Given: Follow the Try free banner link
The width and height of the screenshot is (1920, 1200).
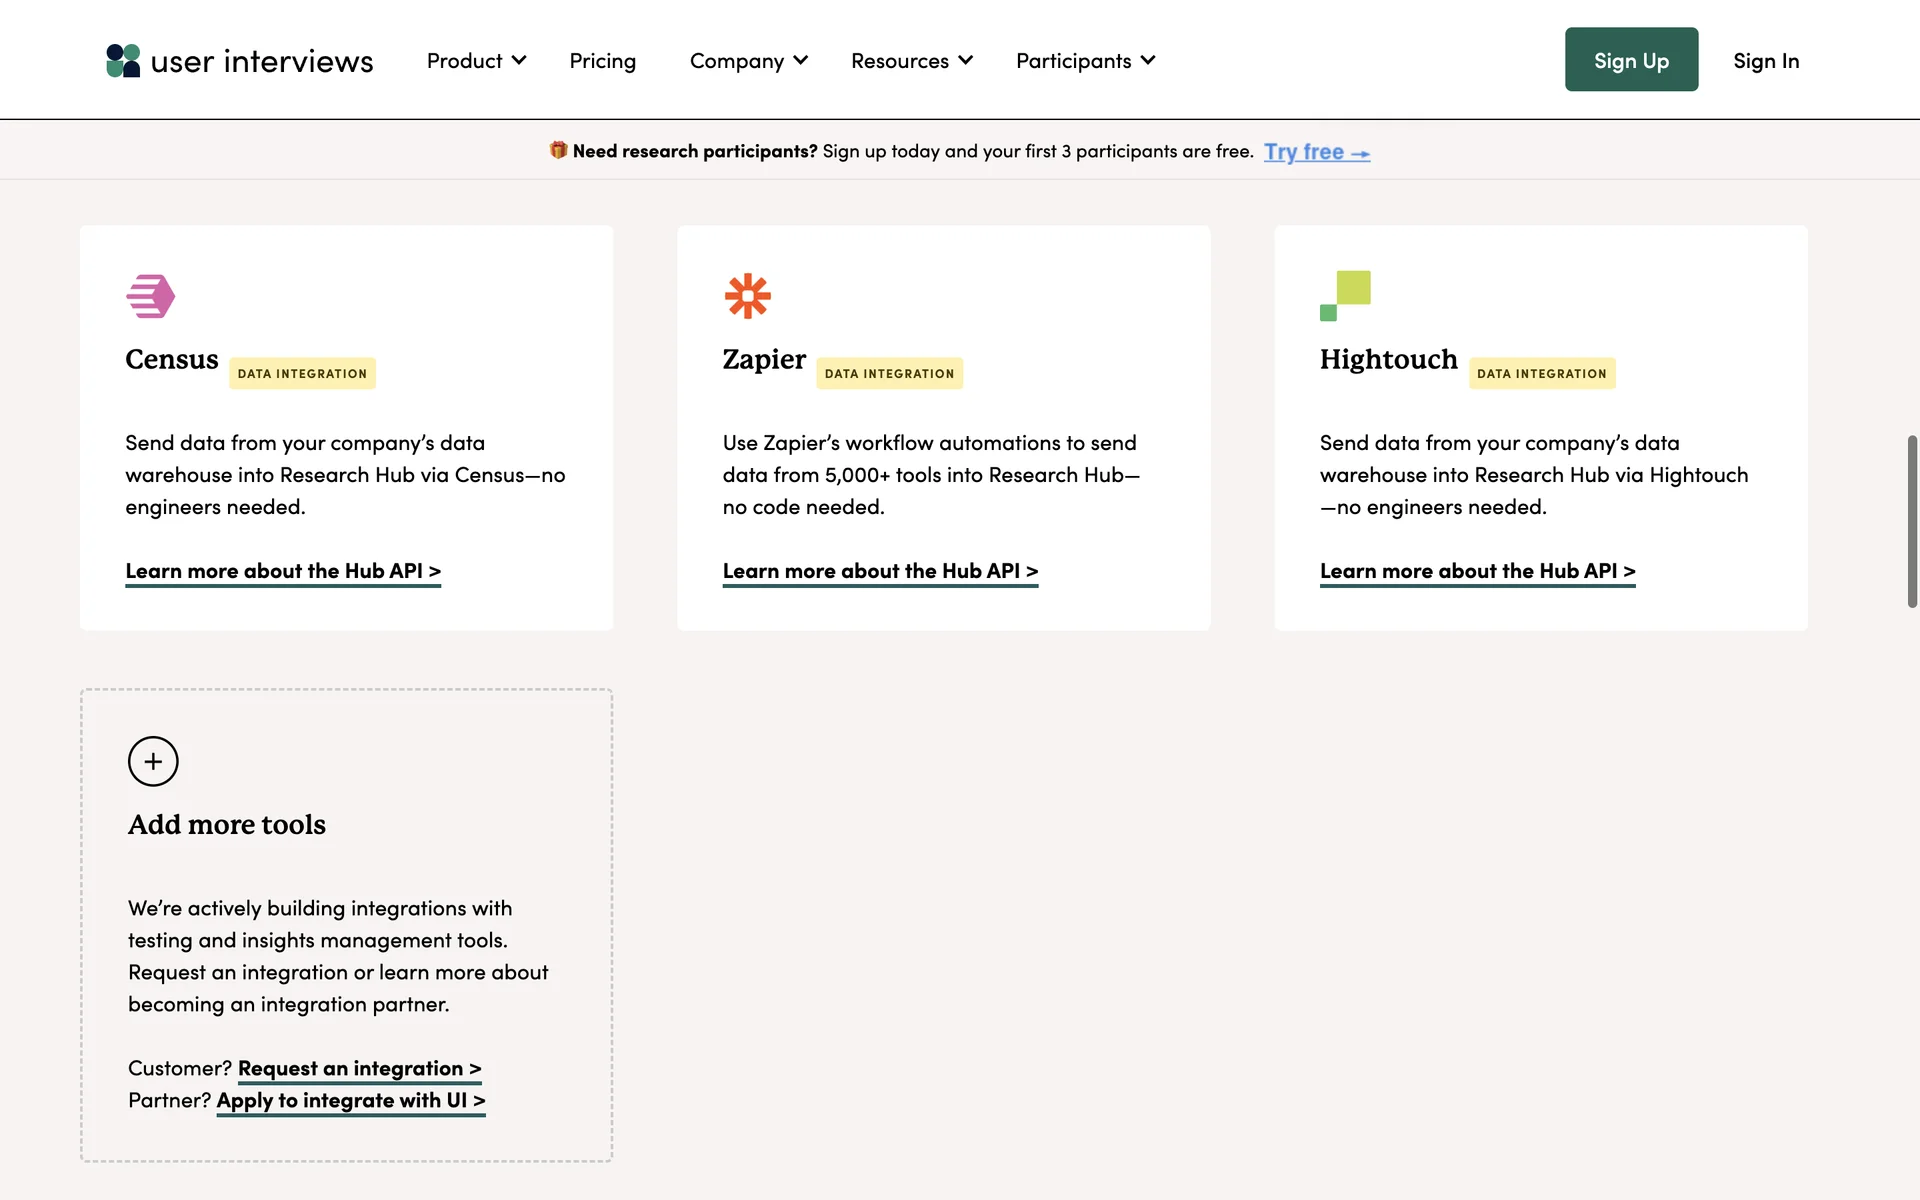Looking at the screenshot, I should 1316,152.
